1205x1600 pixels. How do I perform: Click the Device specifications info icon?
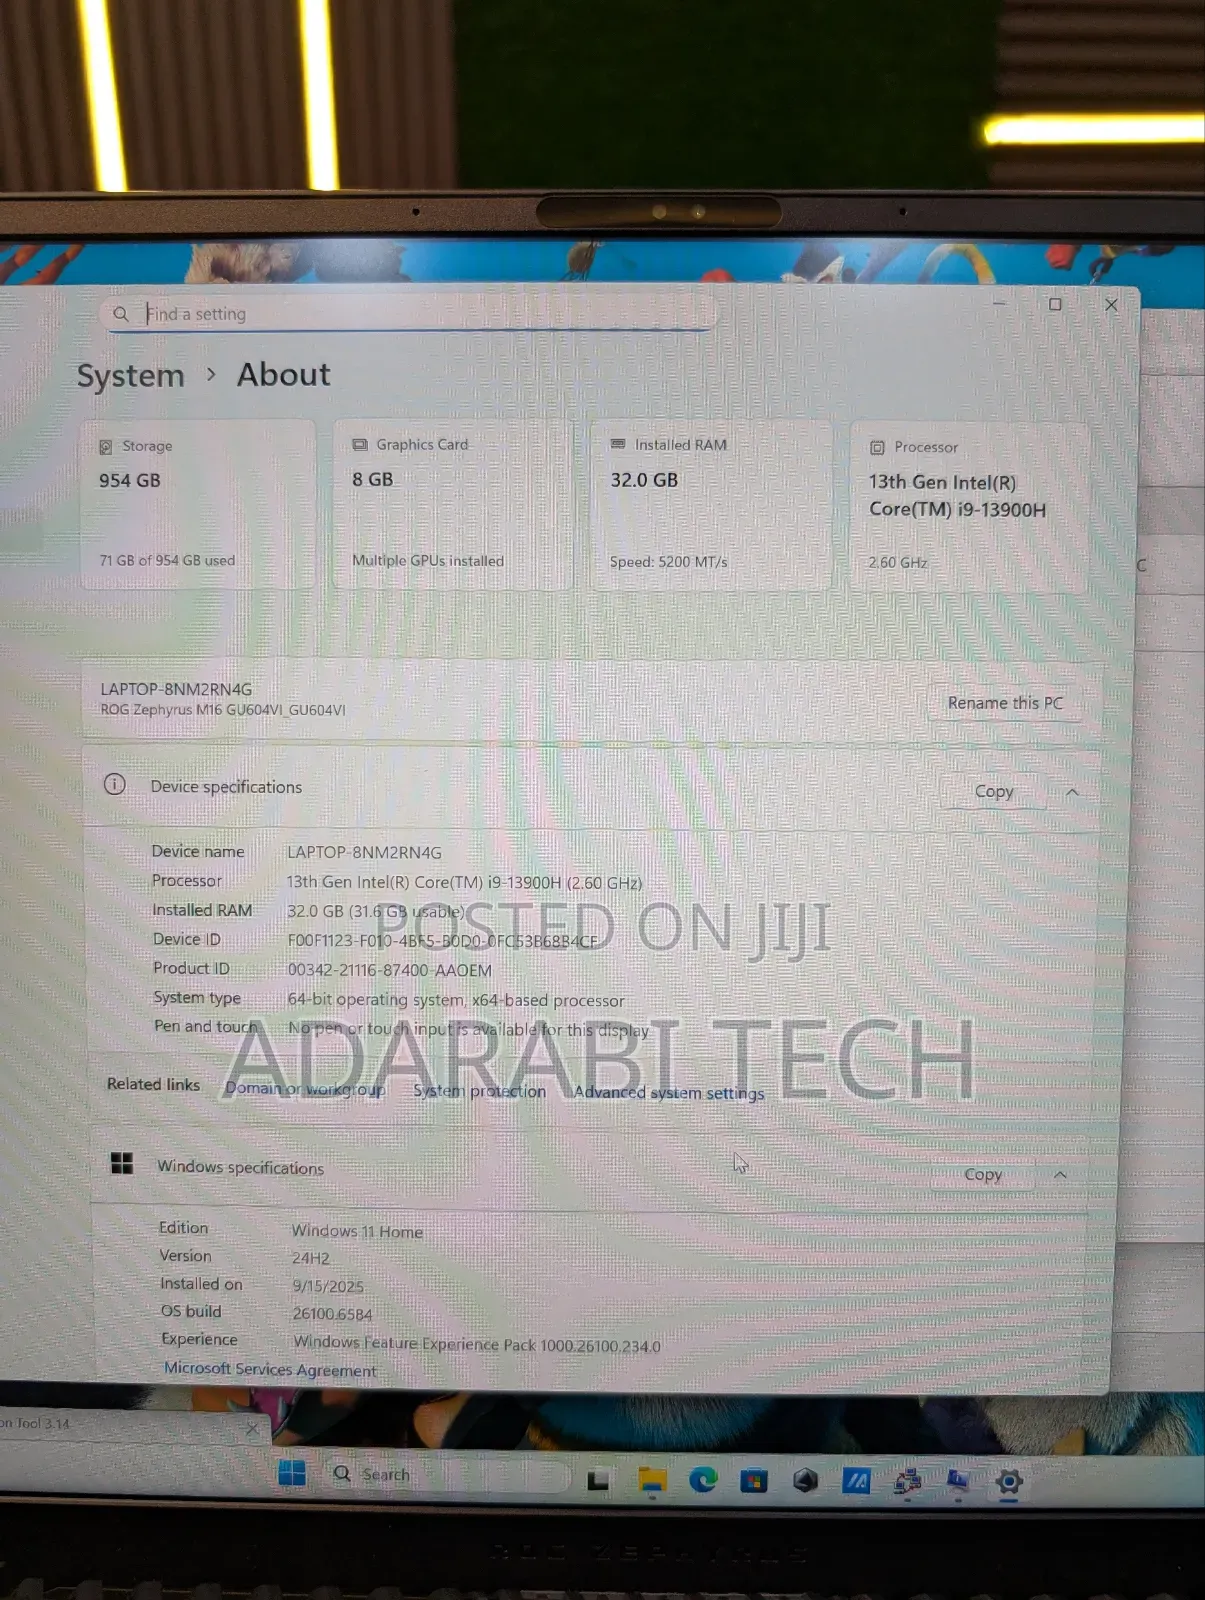[x=115, y=785]
